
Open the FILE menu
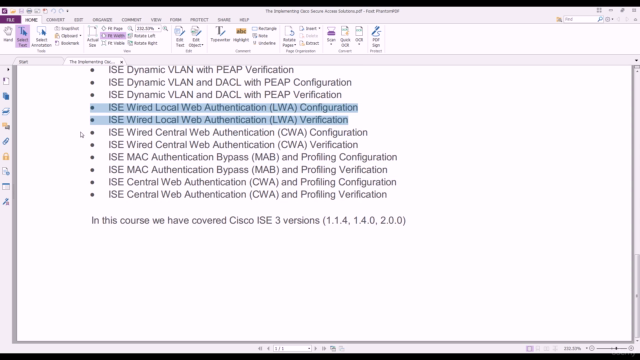pos(10,20)
